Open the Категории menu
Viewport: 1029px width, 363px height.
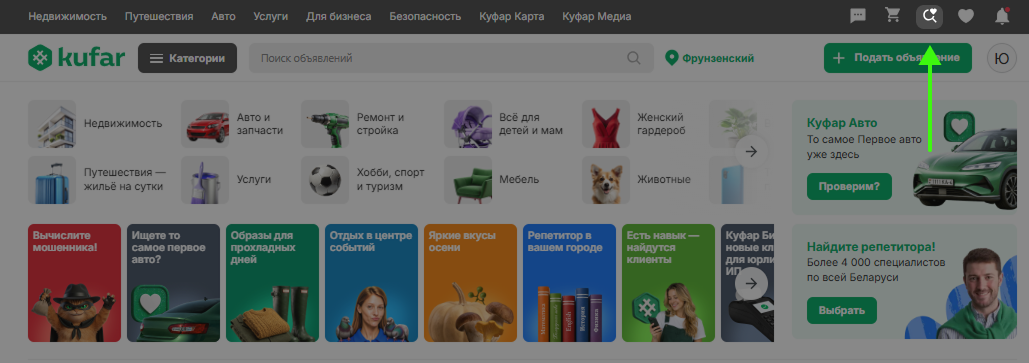187,58
